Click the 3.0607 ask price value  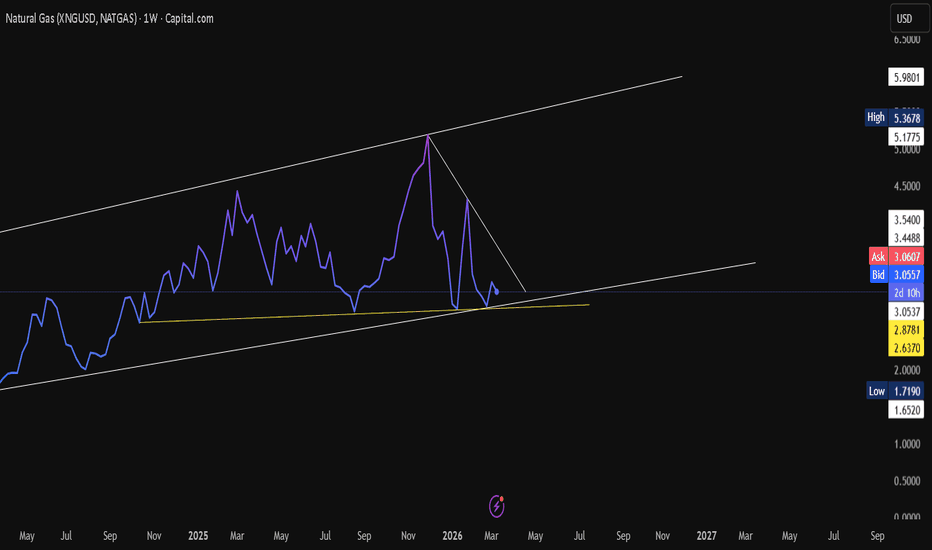point(906,257)
